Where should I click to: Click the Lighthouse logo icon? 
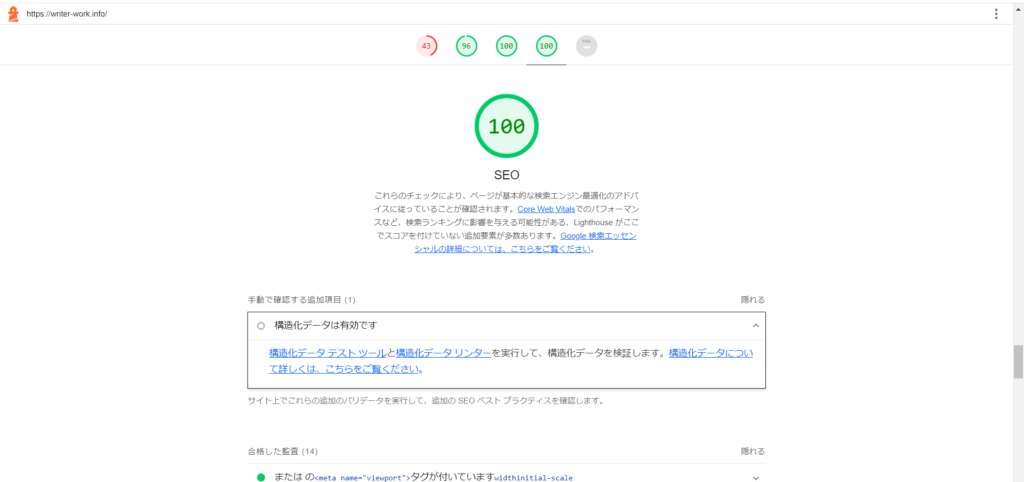(x=13, y=14)
